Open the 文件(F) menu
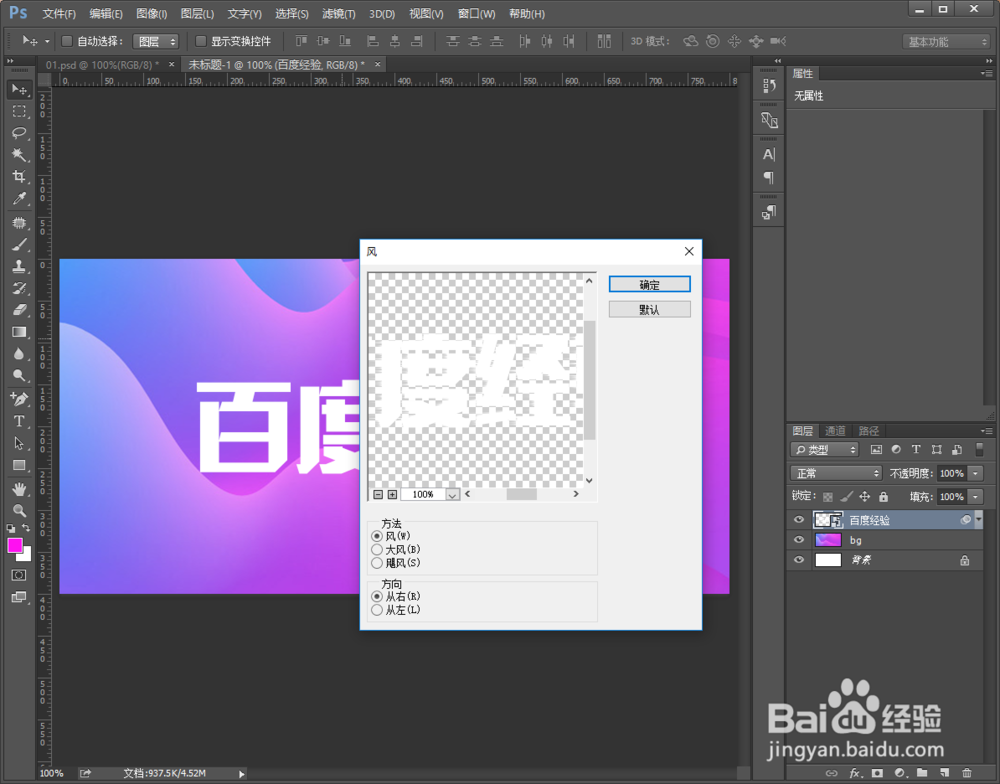 [x=59, y=13]
